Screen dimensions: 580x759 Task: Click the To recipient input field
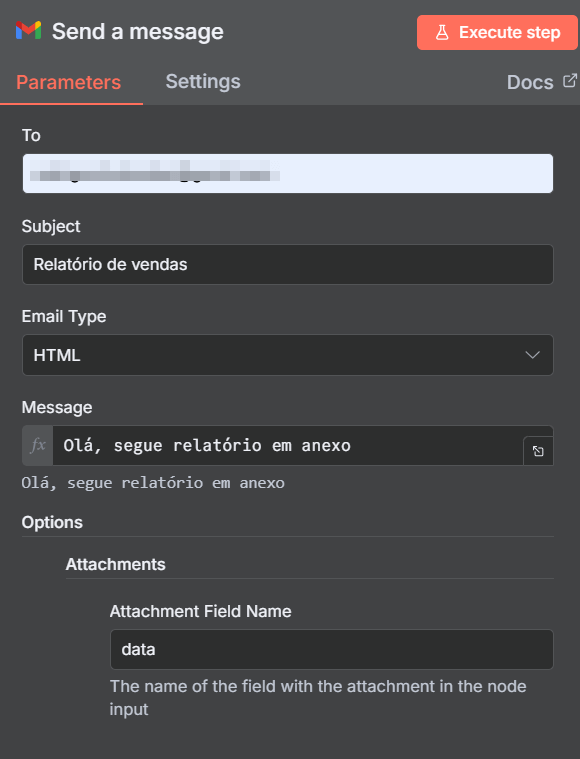click(x=288, y=173)
